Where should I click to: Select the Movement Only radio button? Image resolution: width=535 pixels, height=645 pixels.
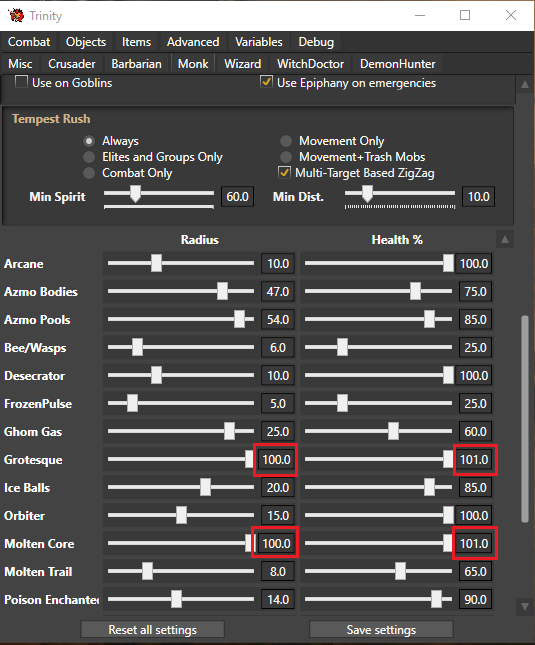click(286, 141)
